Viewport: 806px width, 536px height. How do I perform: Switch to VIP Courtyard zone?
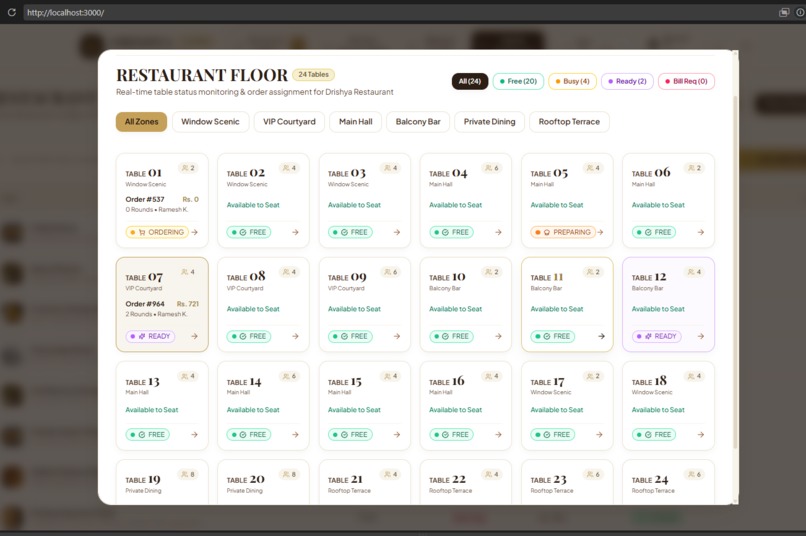pyautogui.click(x=289, y=122)
